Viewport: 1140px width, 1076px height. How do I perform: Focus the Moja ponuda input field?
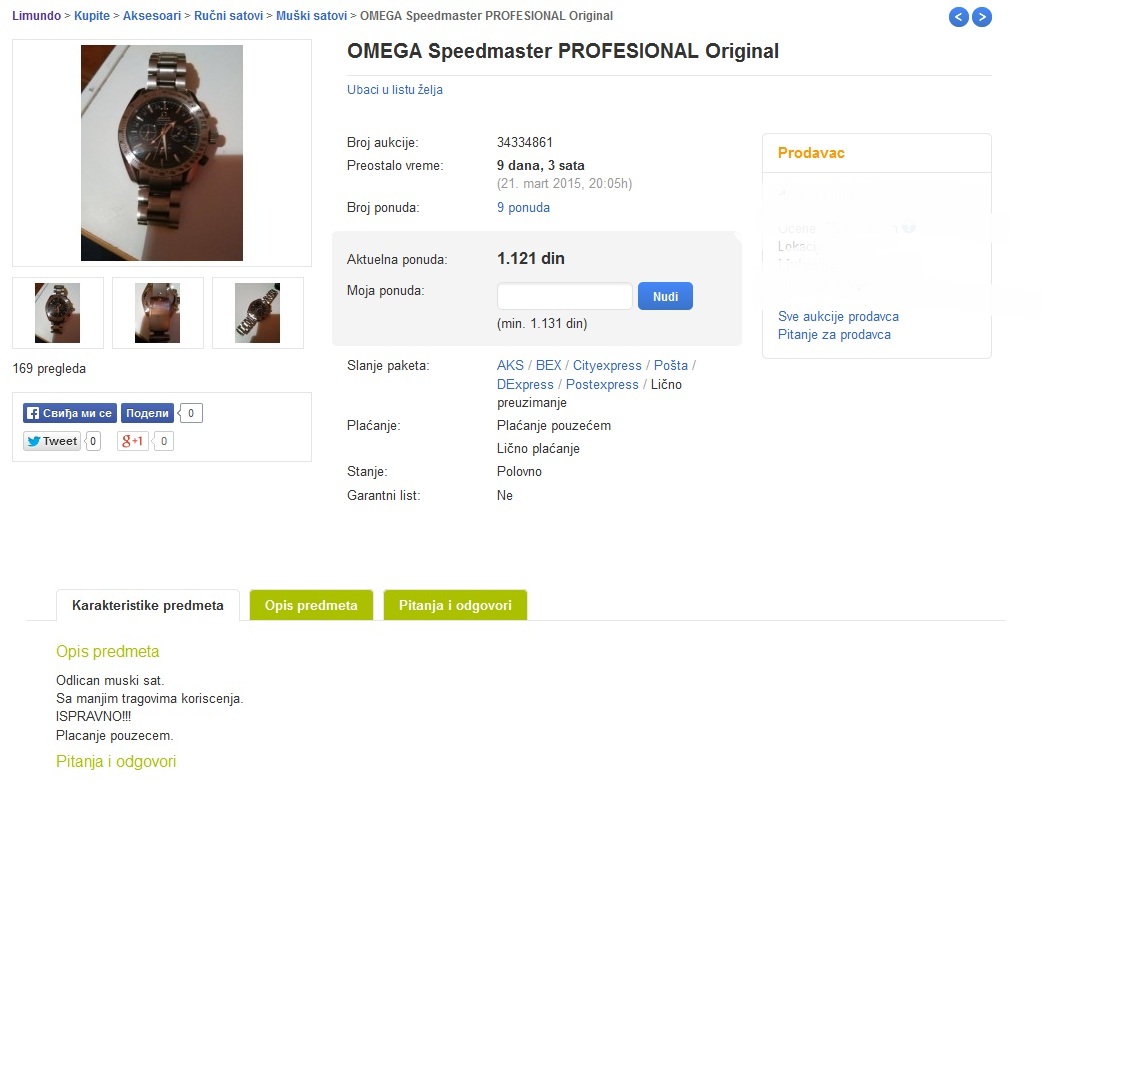click(x=564, y=296)
